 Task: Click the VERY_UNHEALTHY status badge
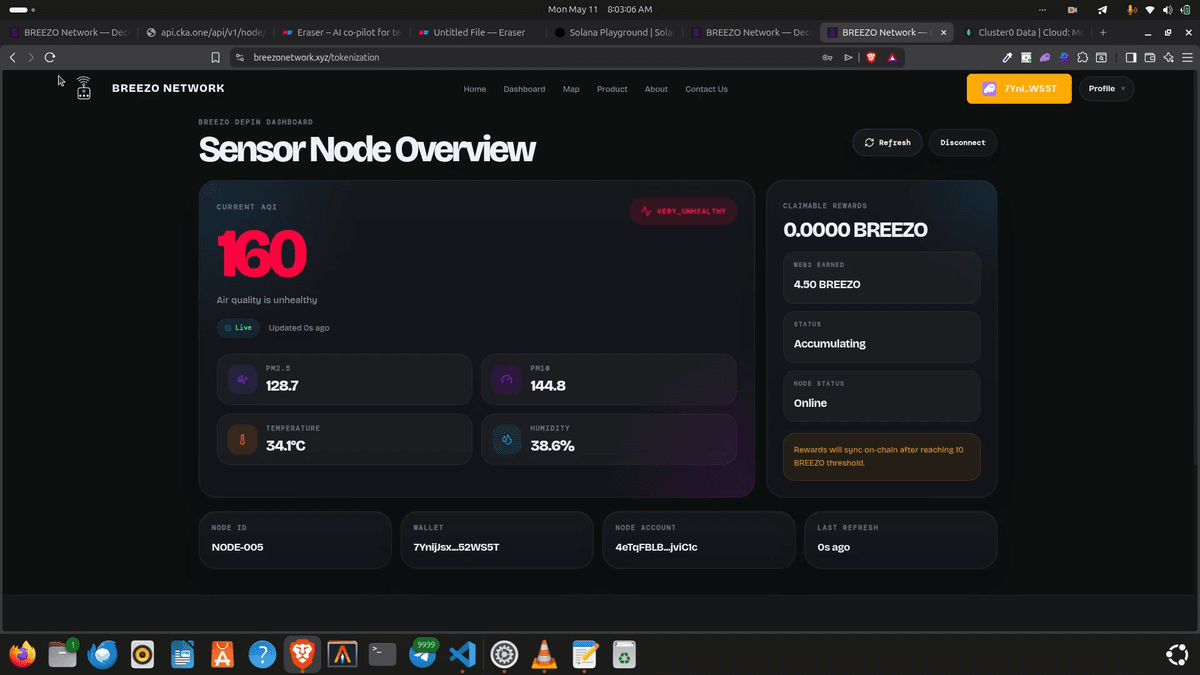684,211
